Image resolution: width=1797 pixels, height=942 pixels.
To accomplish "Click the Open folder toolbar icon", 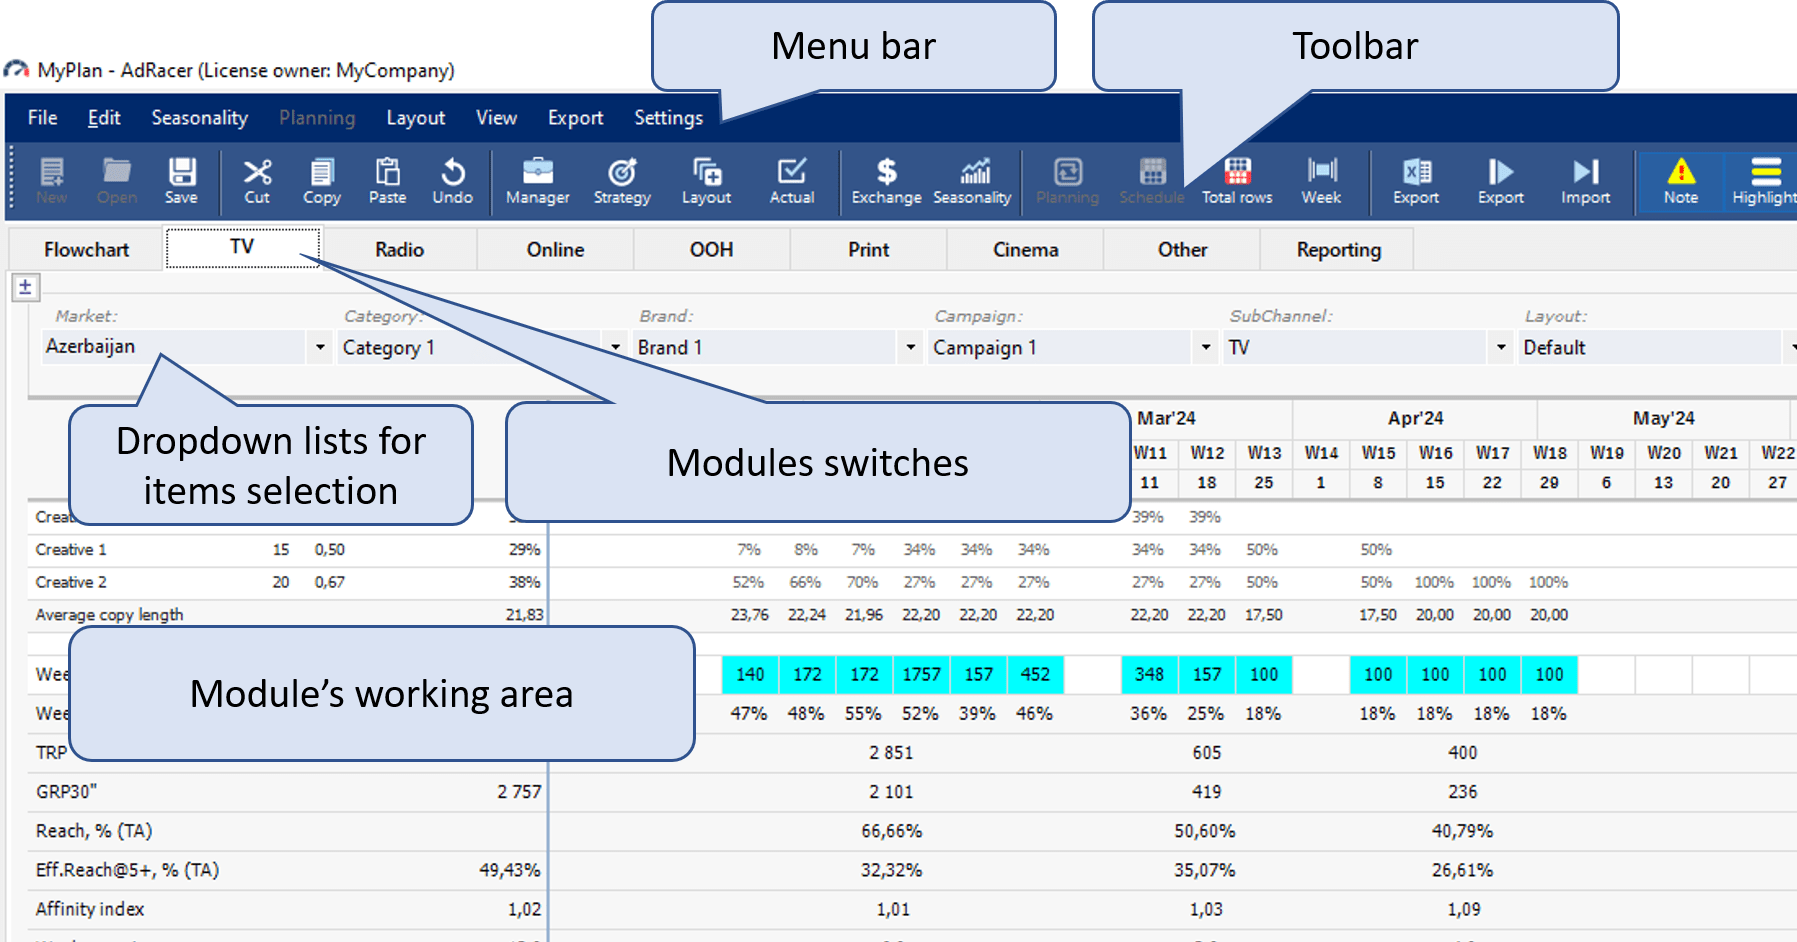I will 117,181.
